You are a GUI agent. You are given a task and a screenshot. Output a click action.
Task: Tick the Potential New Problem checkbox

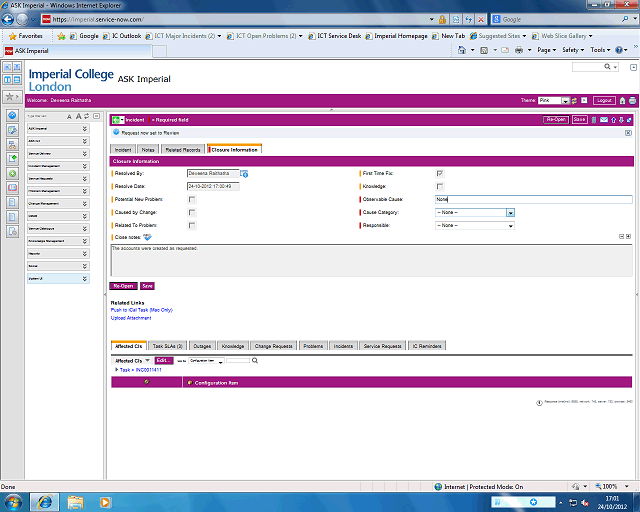pyautogui.click(x=192, y=199)
